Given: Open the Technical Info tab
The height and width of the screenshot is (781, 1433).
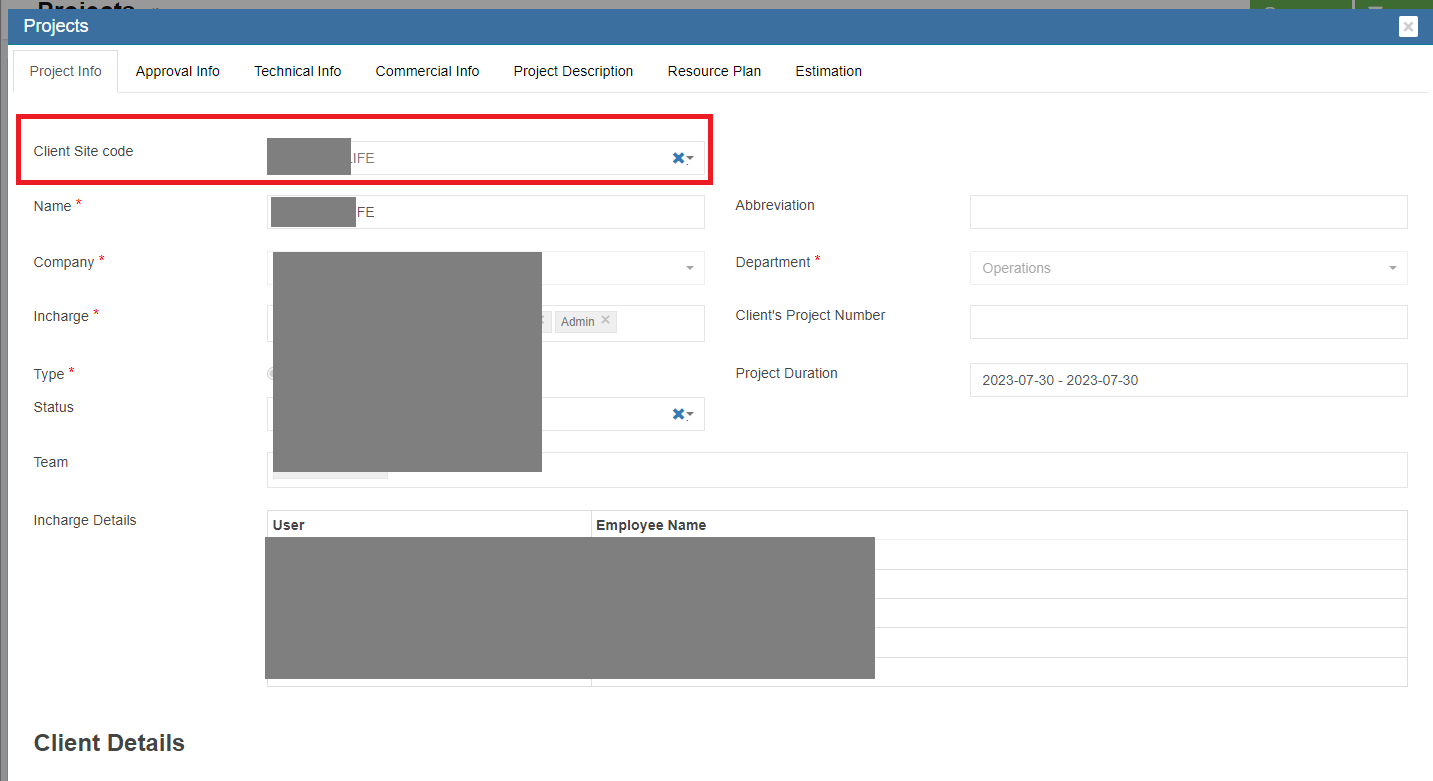Looking at the screenshot, I should point(297,71).
